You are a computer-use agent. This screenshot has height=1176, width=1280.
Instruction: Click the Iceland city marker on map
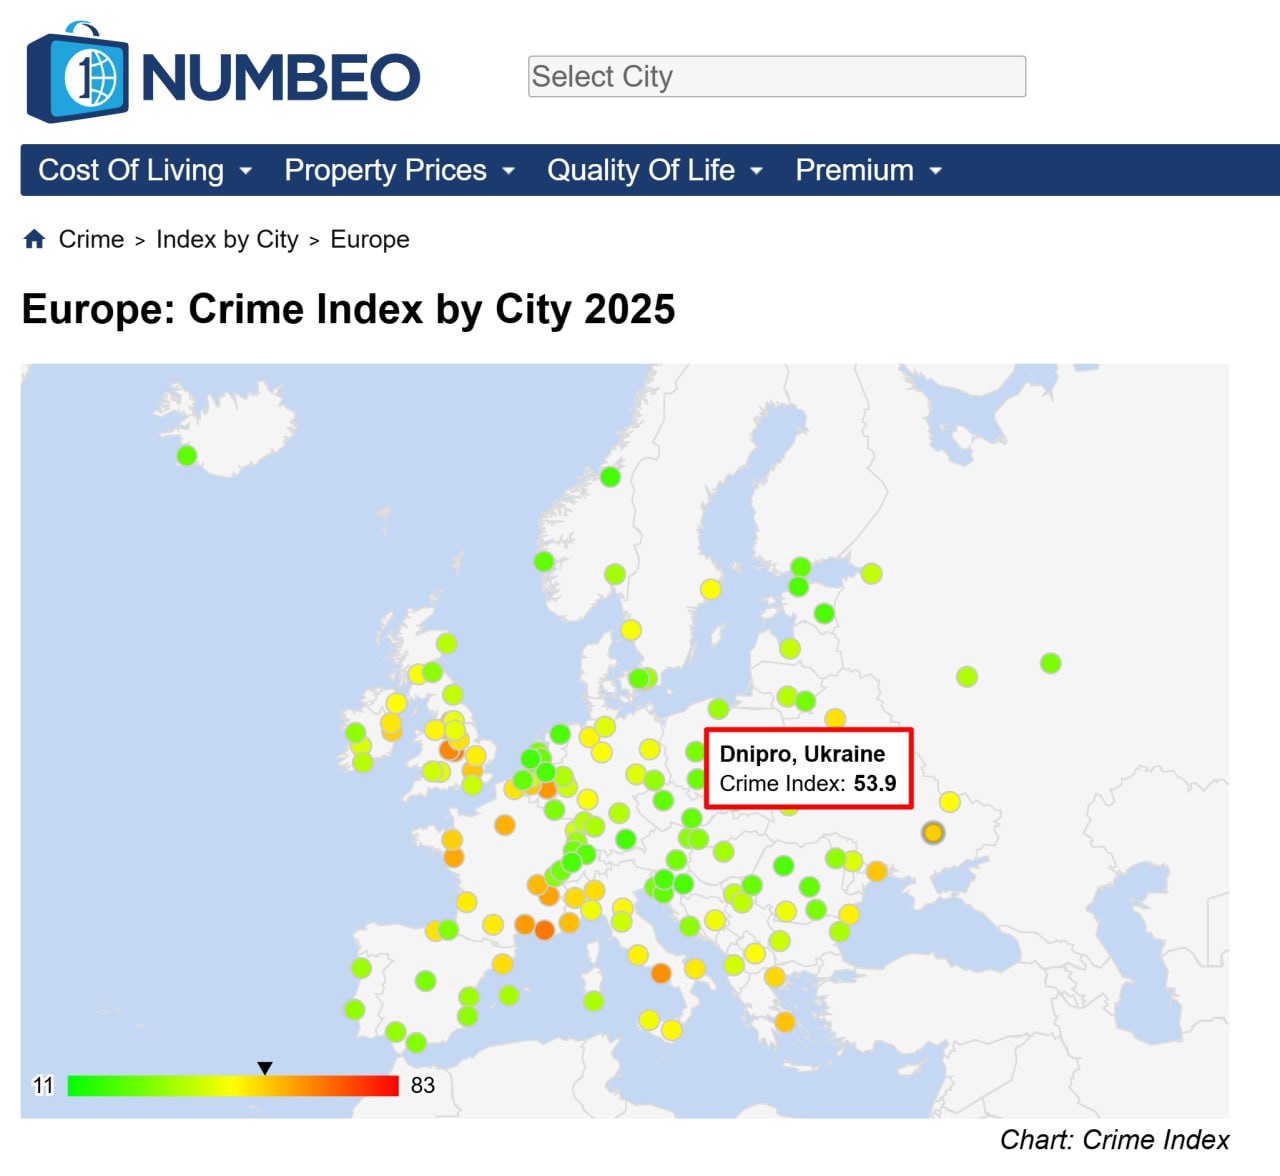click(186, 456)
